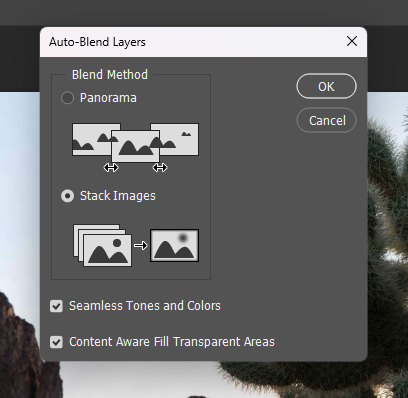The image size is (408, 398).
Task: Click the Auto-Blend Layers title text
Action: tap(97, 42)
